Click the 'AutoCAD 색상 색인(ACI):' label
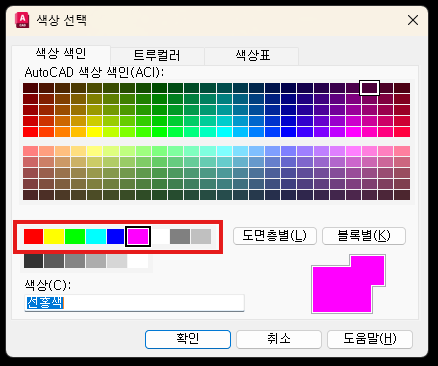438x366 pixels. (x=94, y=72)
